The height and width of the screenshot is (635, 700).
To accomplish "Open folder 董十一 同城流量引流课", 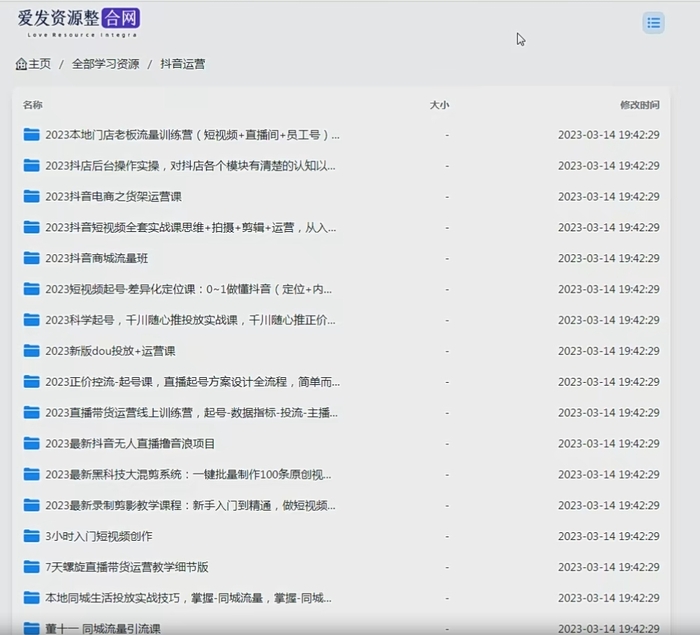I will pos(103,629).
